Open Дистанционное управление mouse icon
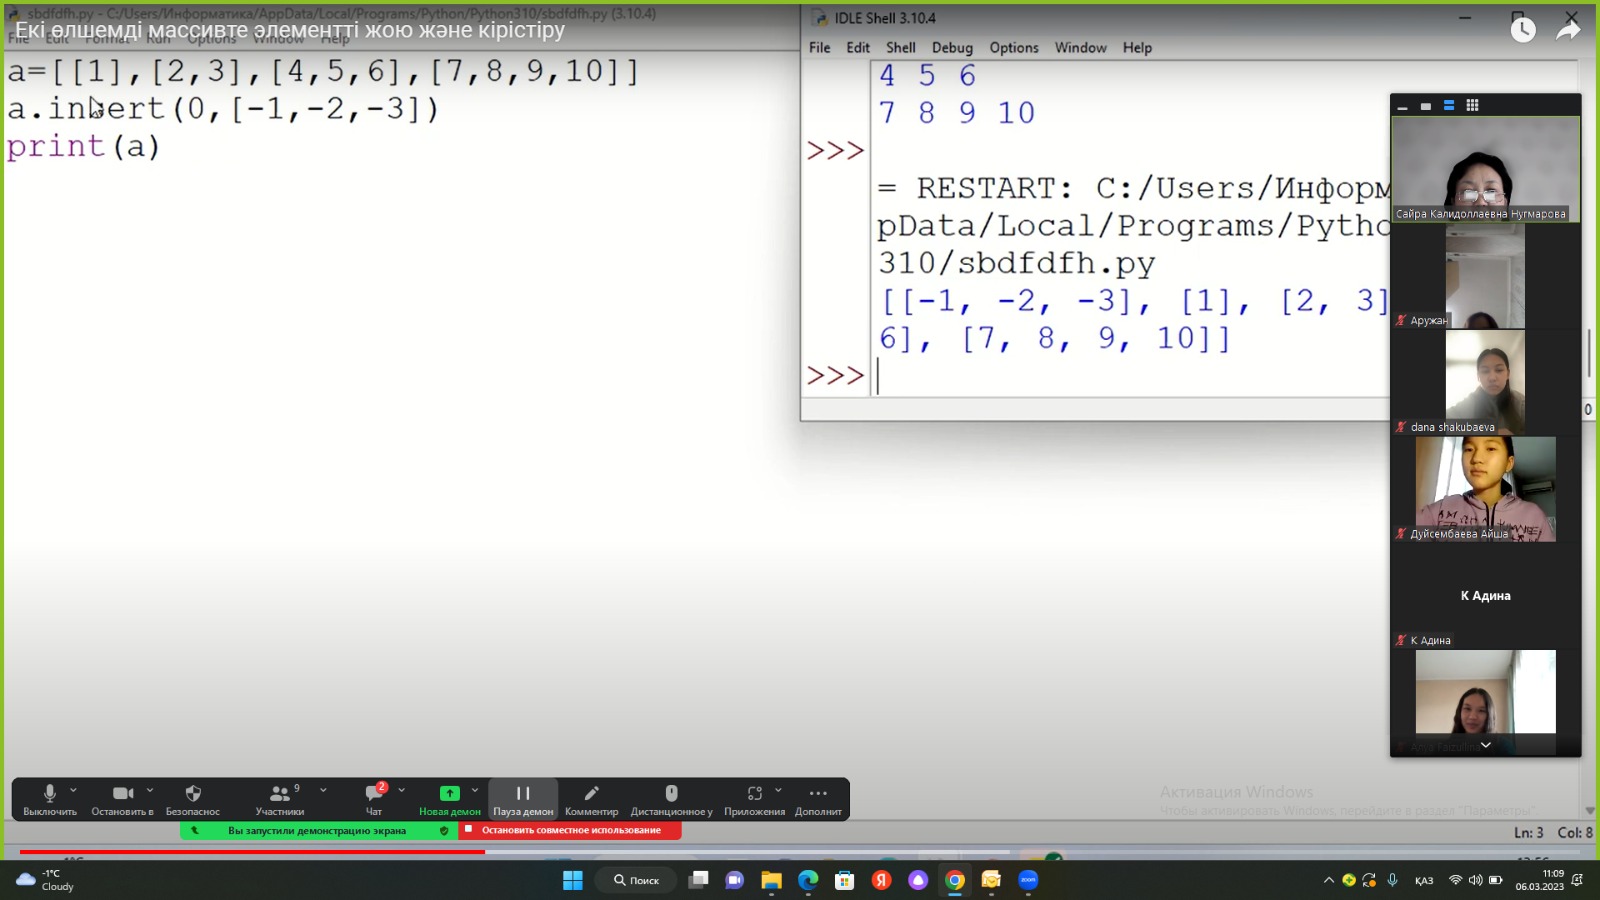1600x900 pixels. coord(671,799)
